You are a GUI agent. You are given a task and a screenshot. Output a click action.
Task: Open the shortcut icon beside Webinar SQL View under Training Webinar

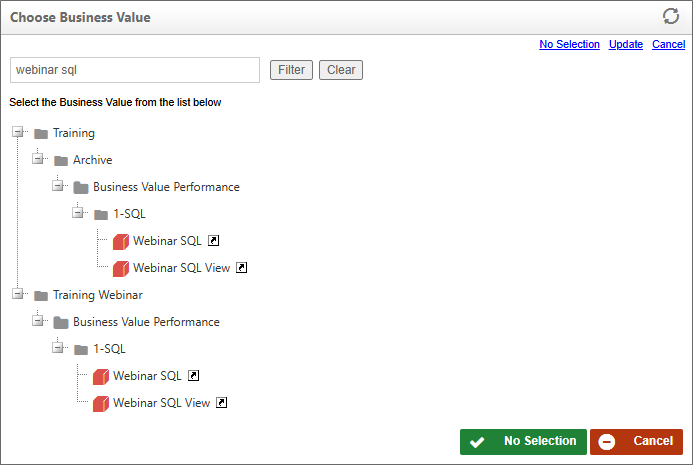221,402
